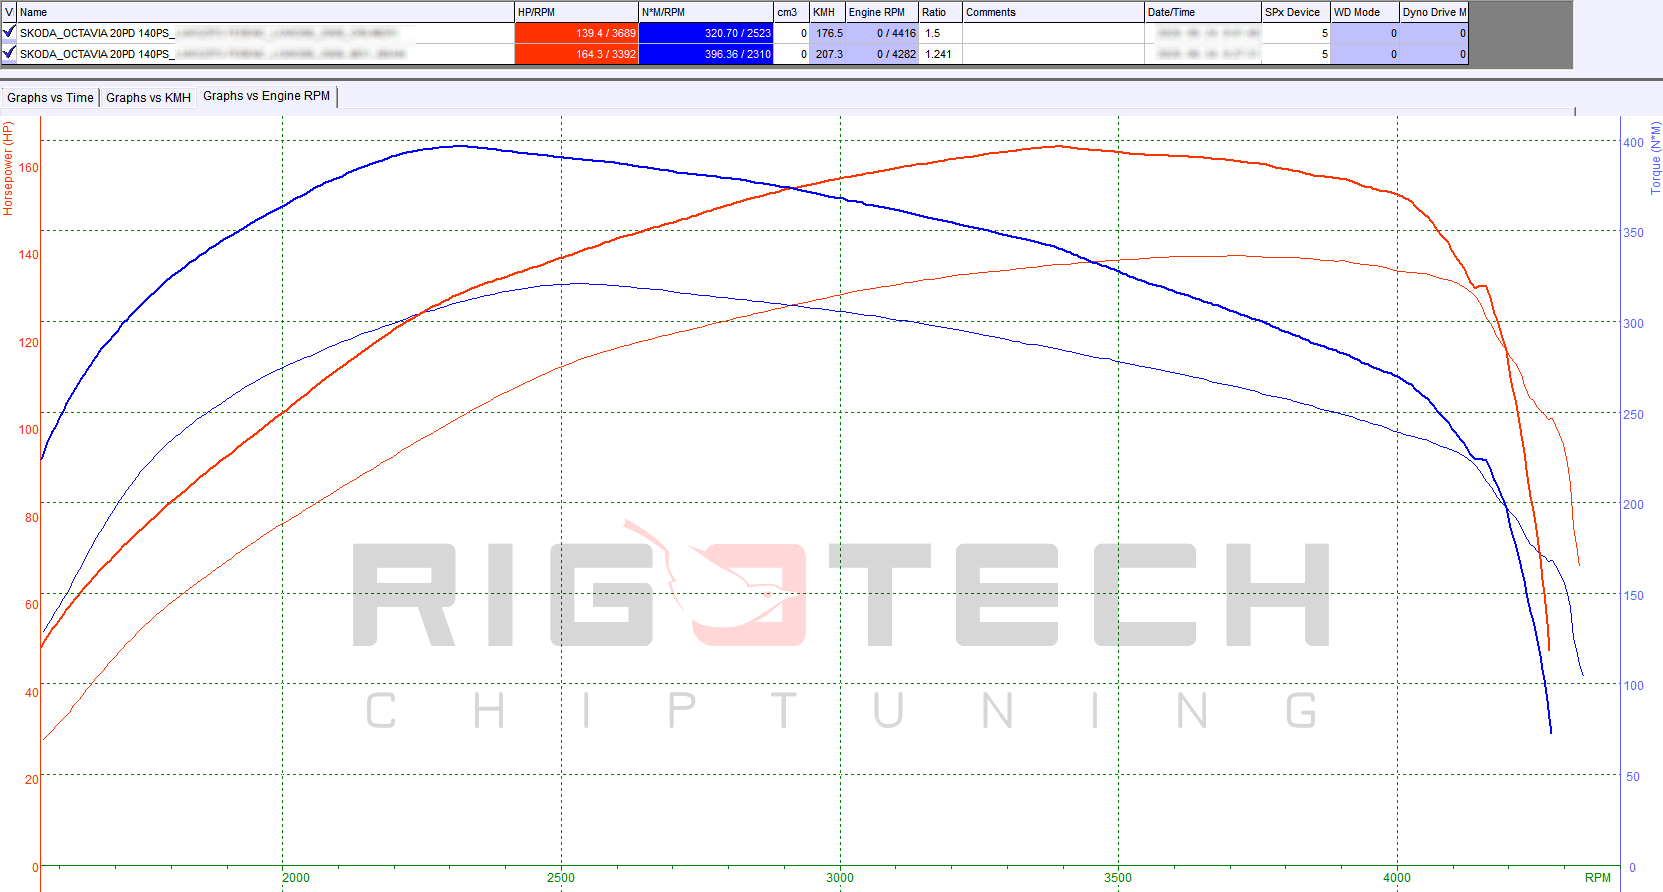Click the Torque (N*M) axis label
The width and height of the screenshot is (1663, 892).
point(1655,158)
